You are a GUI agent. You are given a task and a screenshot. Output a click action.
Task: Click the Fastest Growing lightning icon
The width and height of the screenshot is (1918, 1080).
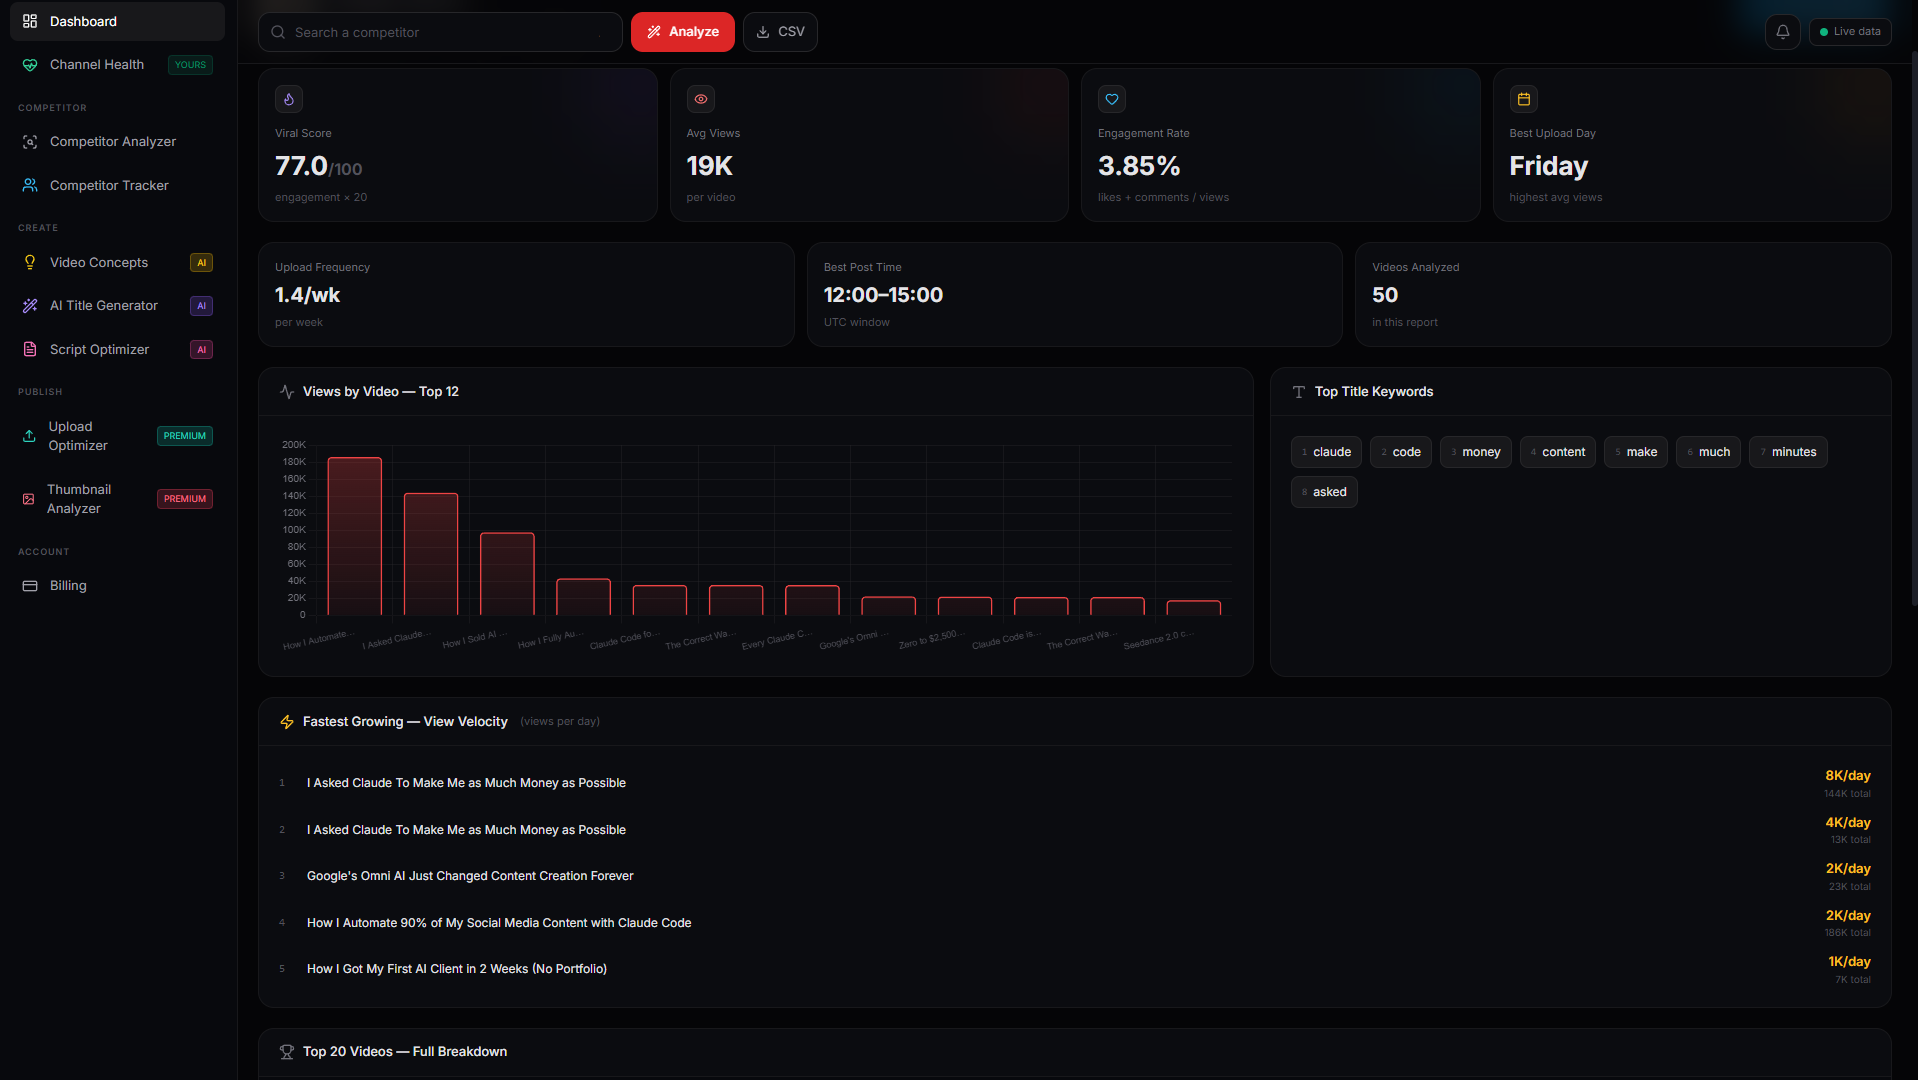coord(287,722)
